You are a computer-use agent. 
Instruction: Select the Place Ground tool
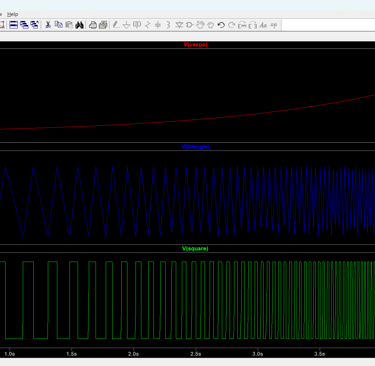[x=126, y=25]
